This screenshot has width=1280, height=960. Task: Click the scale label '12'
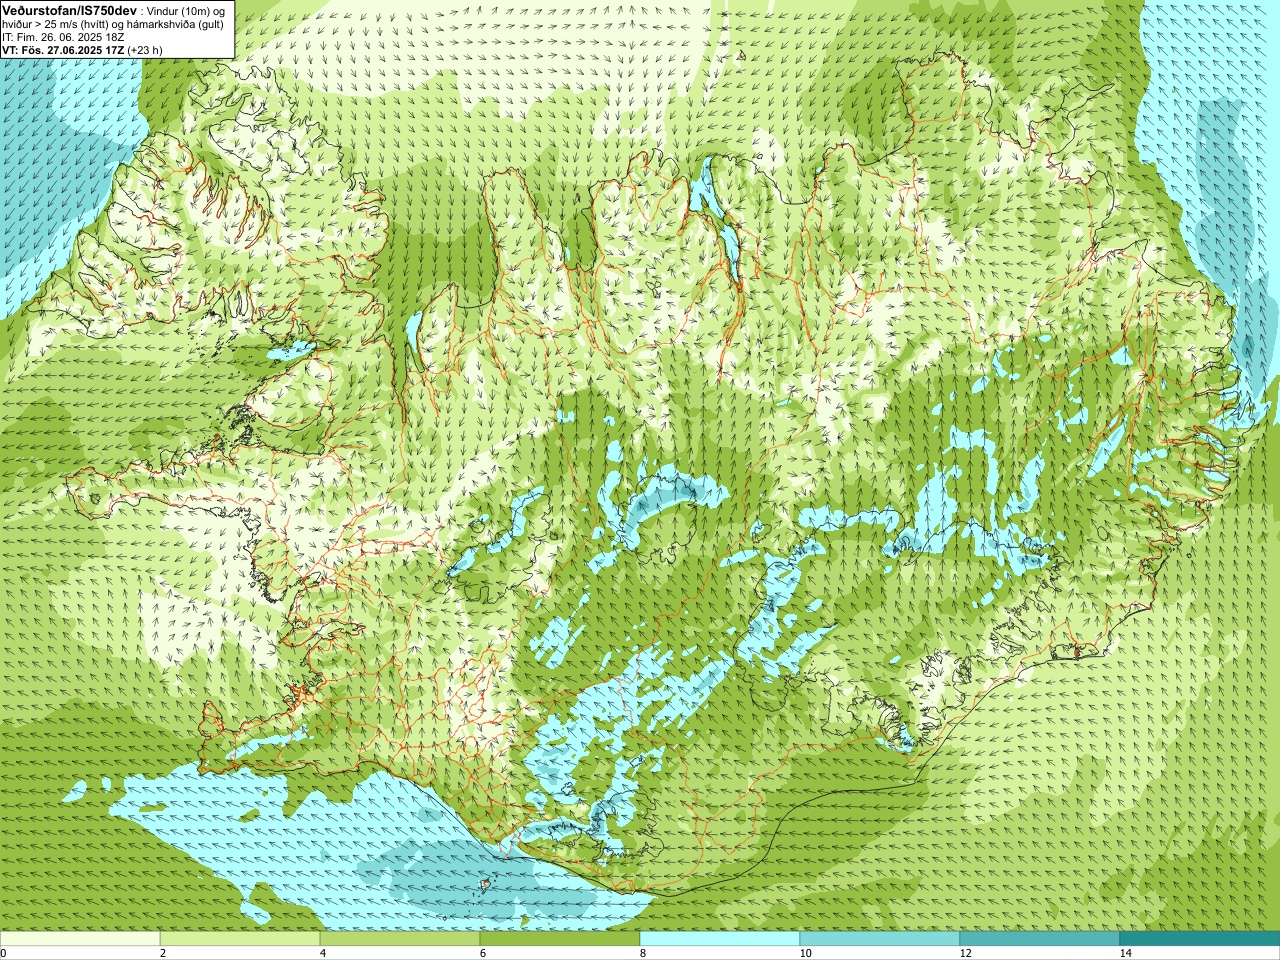click(x=965, y=953)
